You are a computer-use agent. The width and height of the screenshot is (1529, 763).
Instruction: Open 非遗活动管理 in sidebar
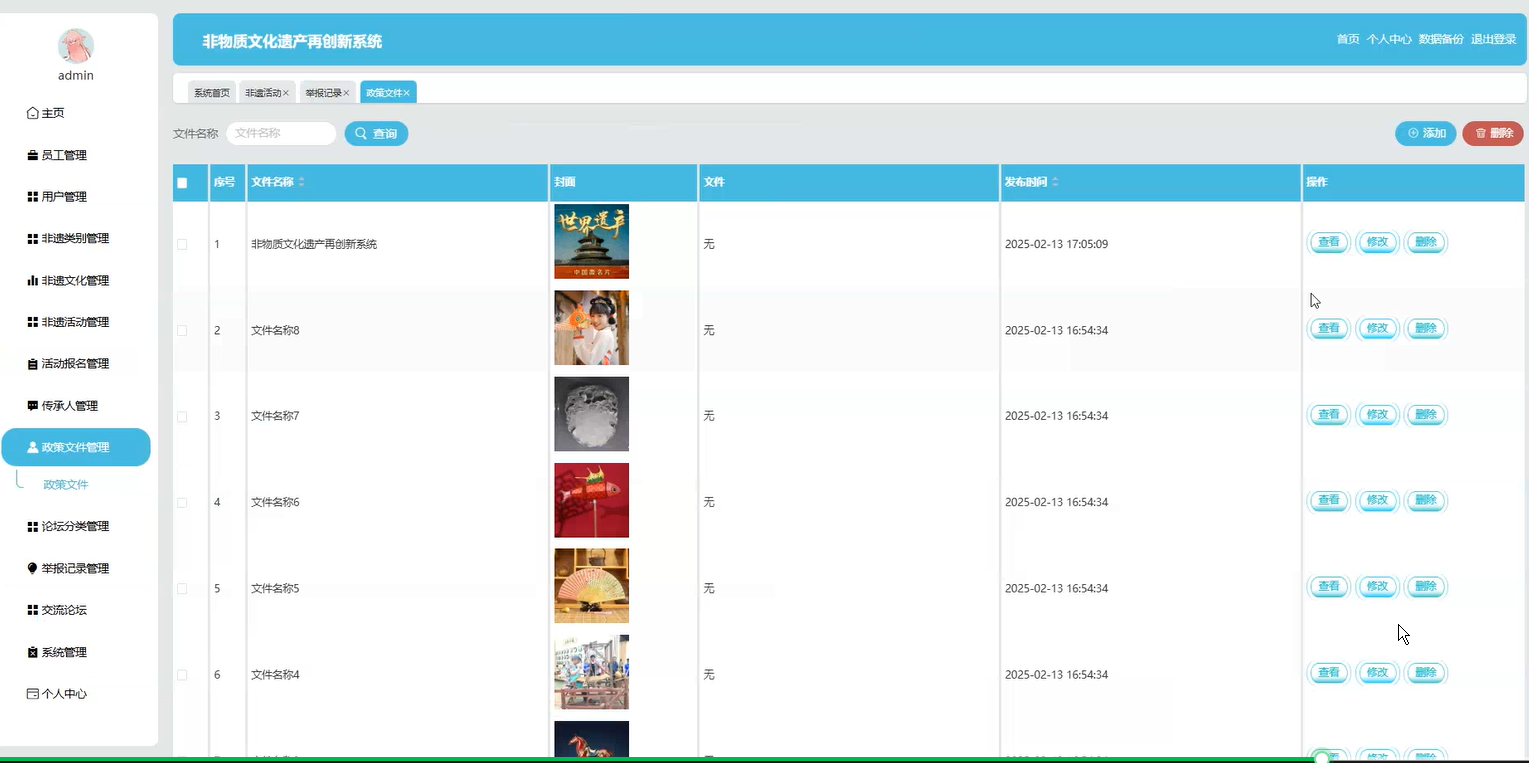(68, 322)
